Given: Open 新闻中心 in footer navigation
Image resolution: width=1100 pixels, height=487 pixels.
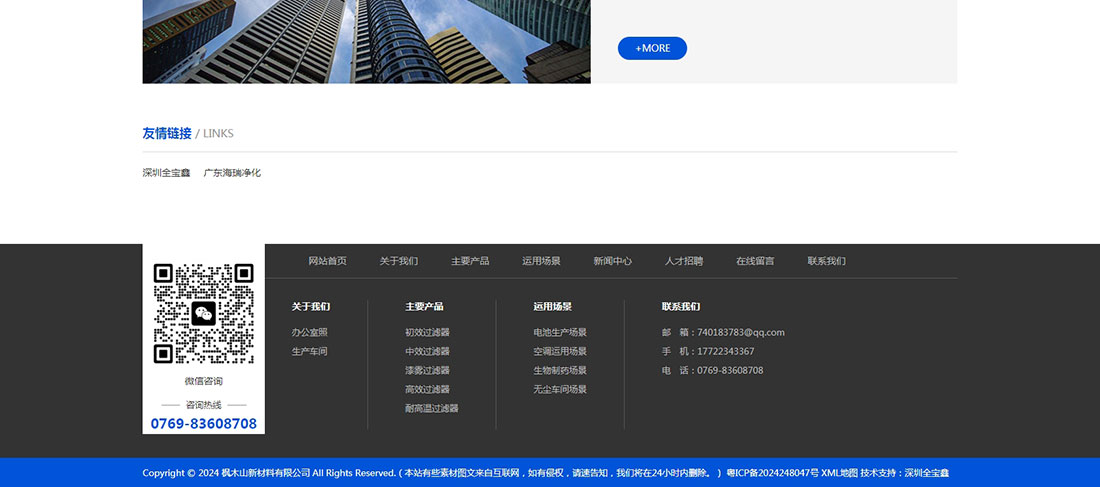Looking at the screenshot, I should click(x=612, y=261).
